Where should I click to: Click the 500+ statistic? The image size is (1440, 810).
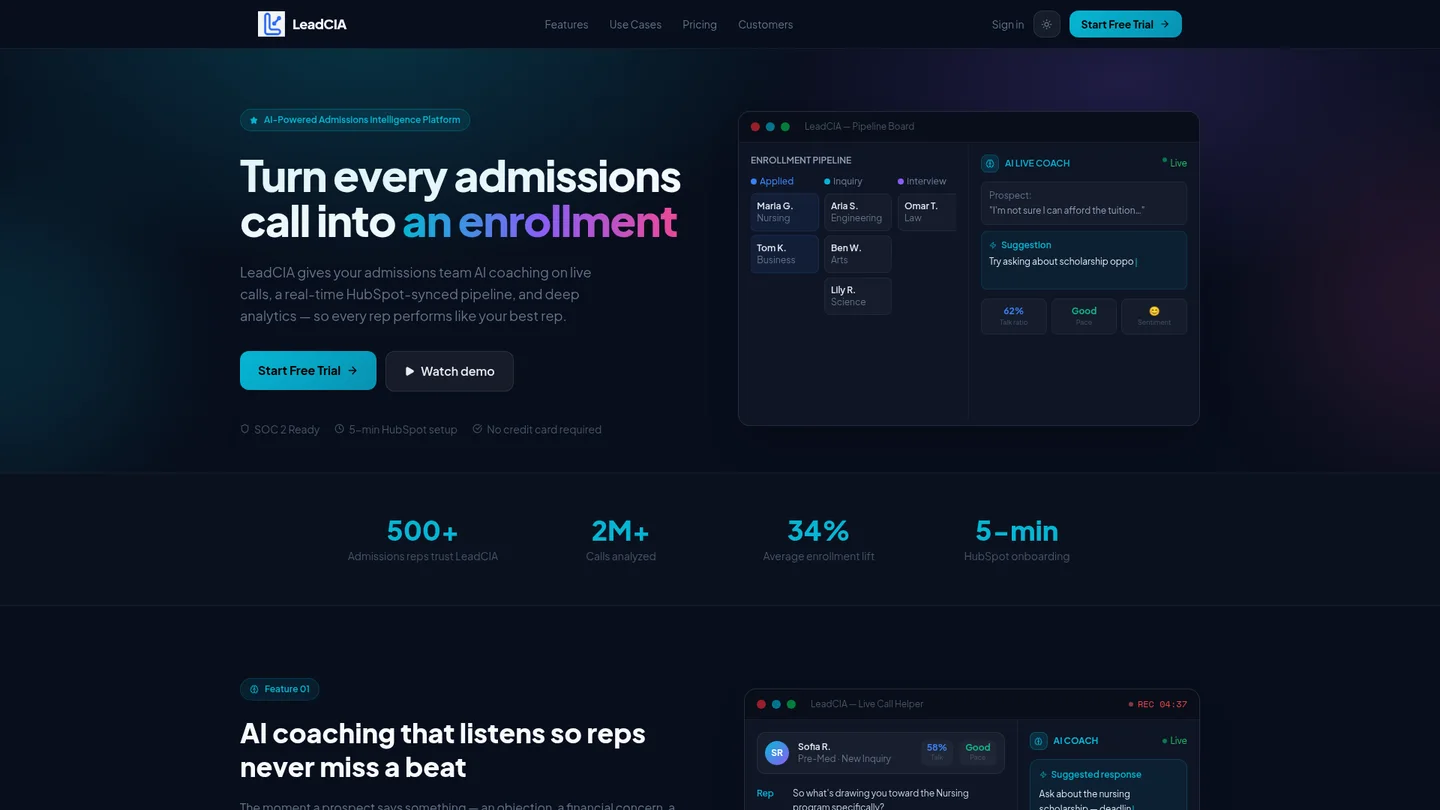click(x=422, y=540)
